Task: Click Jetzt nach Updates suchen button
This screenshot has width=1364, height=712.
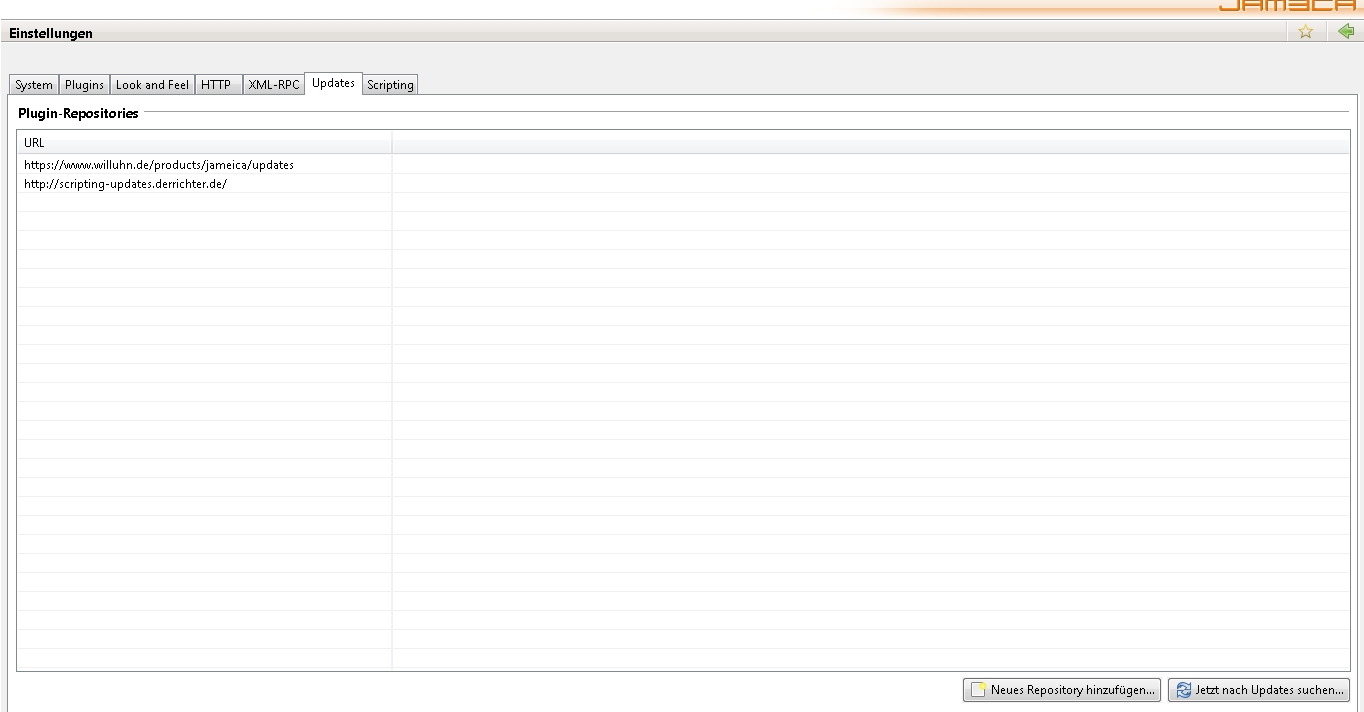Action: click(x=1259, y=690)
